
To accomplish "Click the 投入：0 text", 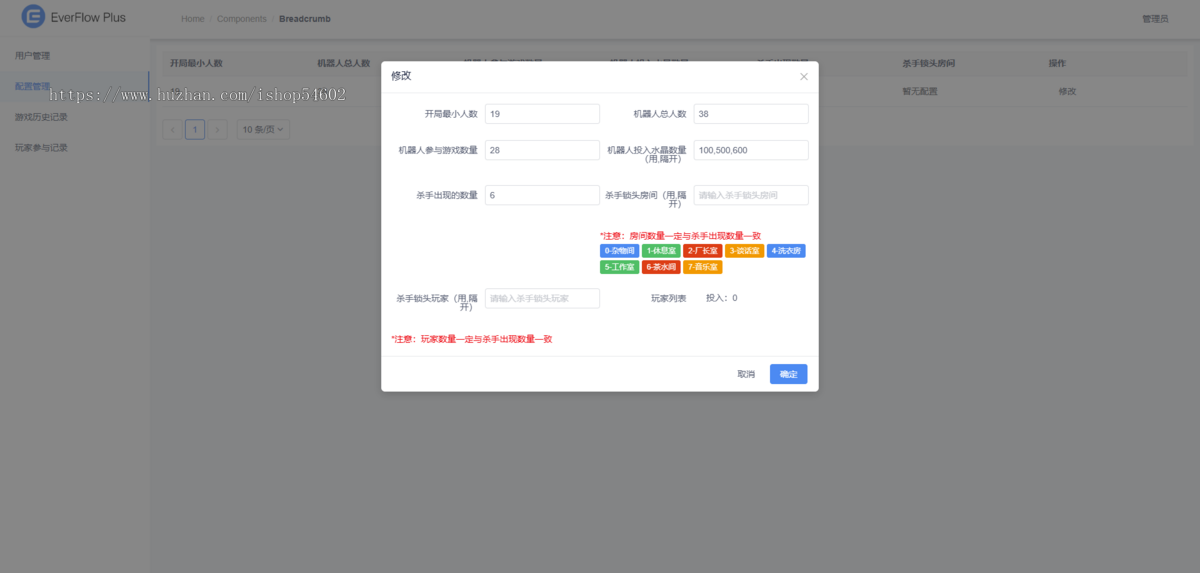I will (x=722, y=298).
